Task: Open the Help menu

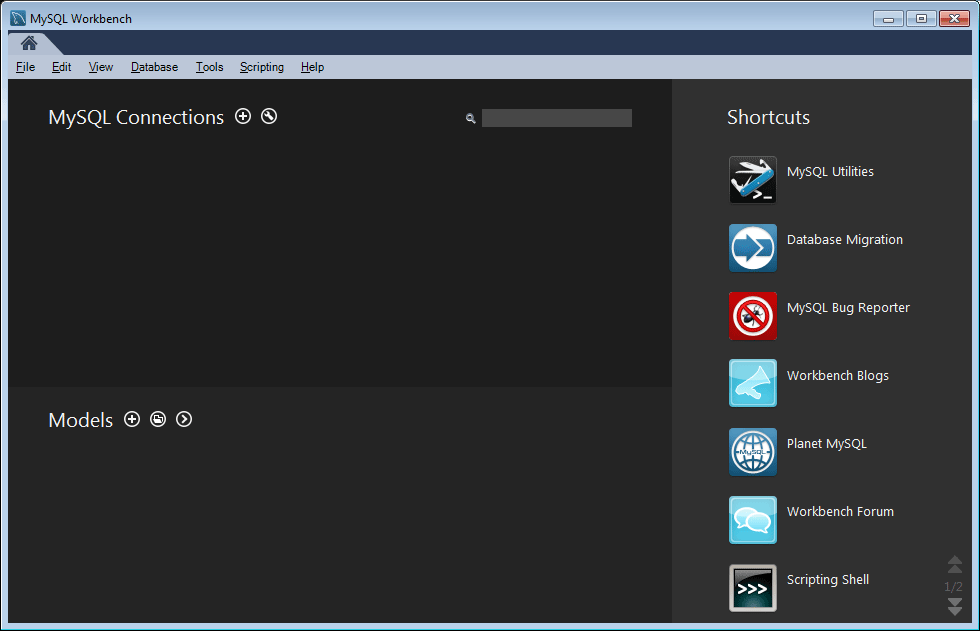Action: point(312,67)
